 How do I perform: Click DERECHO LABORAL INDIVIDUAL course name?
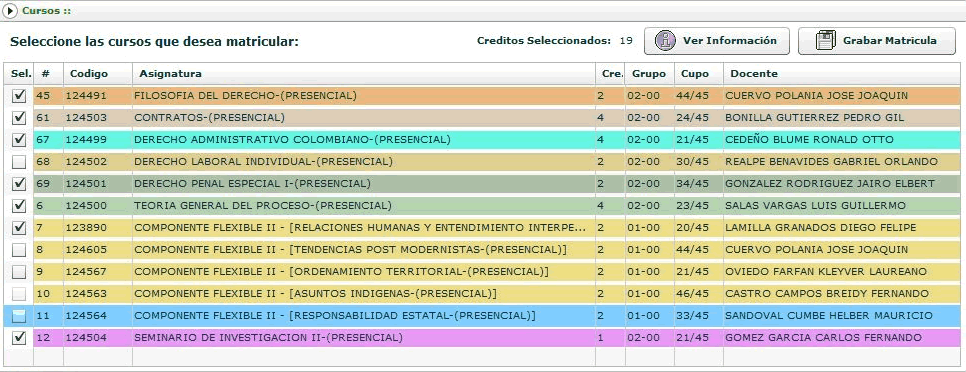263,162
